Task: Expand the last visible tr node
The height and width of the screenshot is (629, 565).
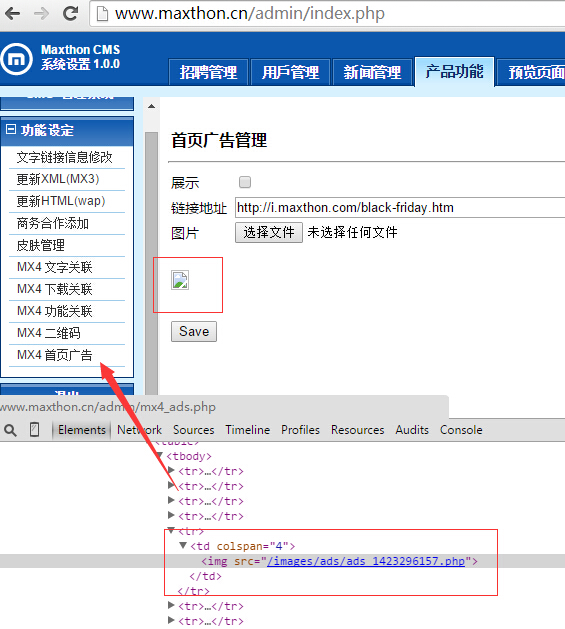Action: pyautogui.click(x=171, y=620)
